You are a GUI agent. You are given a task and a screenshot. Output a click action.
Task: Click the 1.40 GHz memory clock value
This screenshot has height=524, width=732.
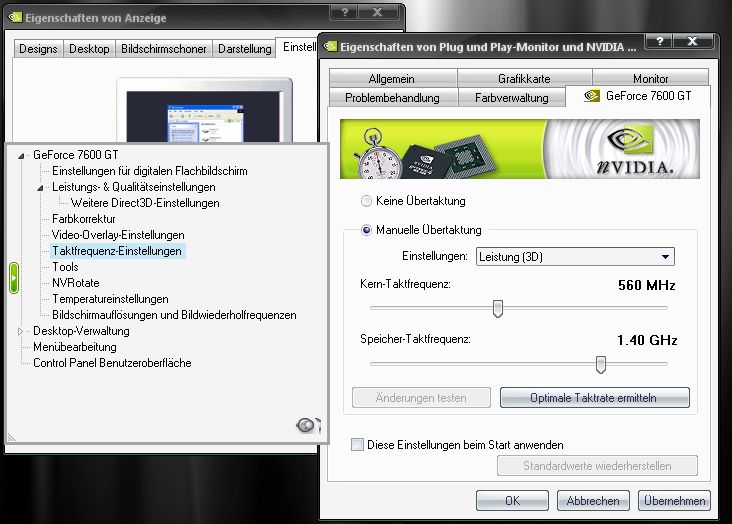pos(647,340)
